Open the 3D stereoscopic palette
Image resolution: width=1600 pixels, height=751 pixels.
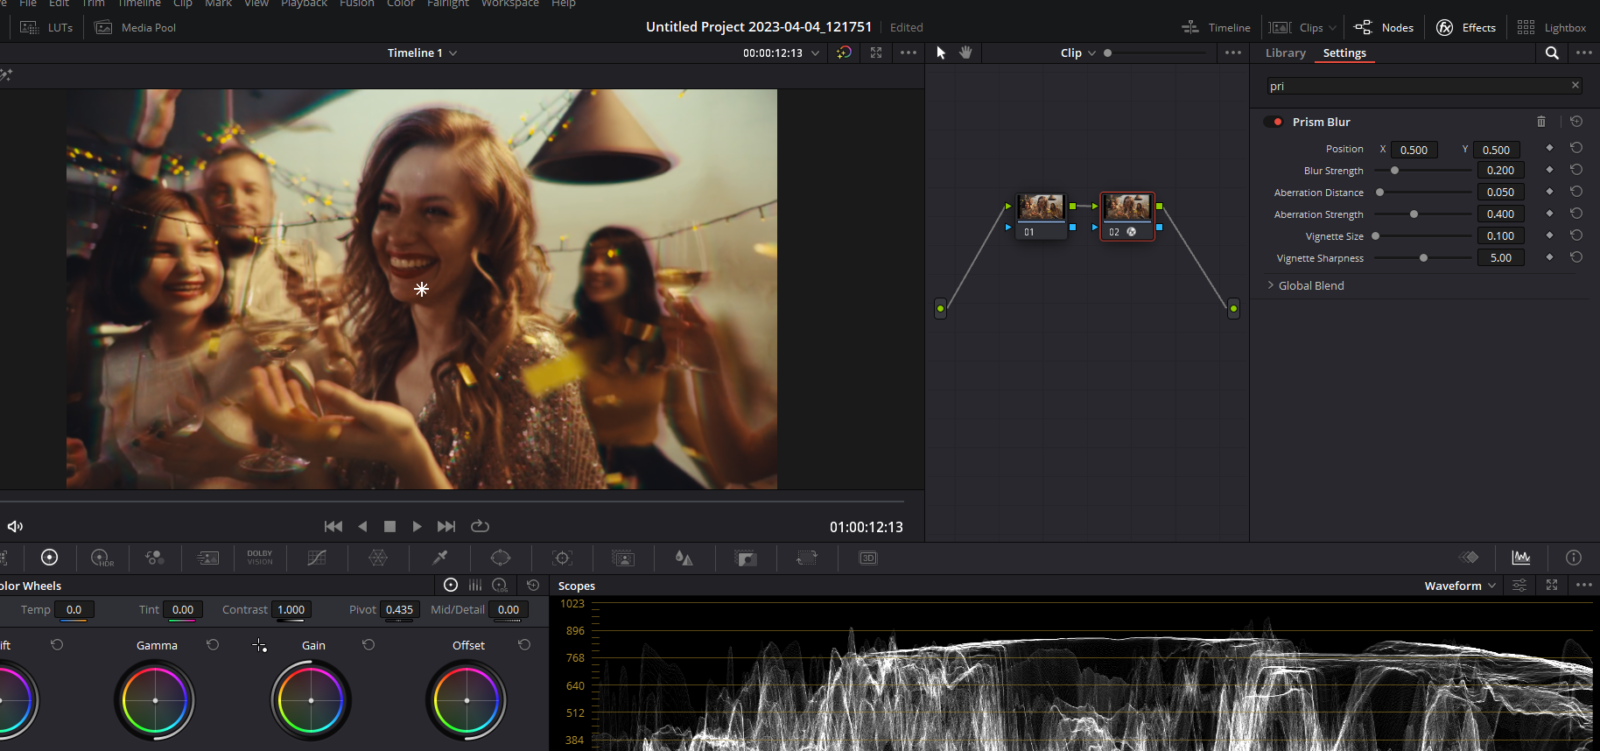click(x=868, y=558)
